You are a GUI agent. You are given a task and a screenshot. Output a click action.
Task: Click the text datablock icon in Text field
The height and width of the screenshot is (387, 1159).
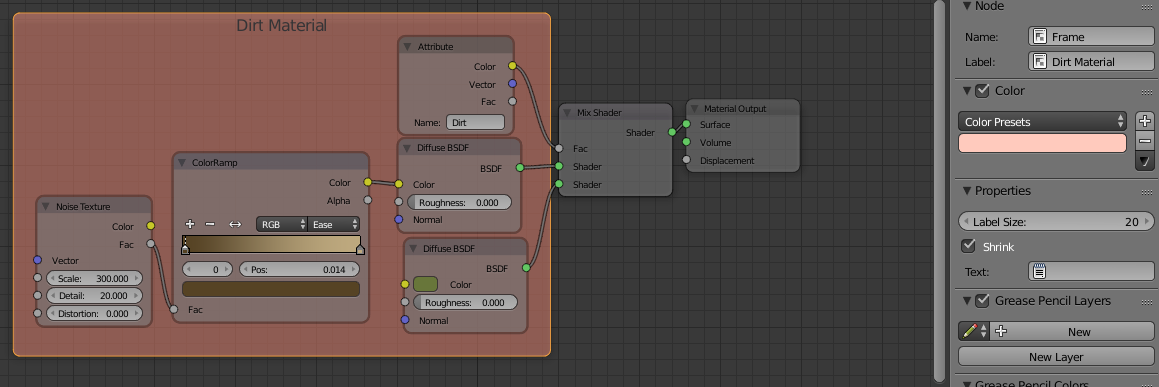tap(1039, 272)
